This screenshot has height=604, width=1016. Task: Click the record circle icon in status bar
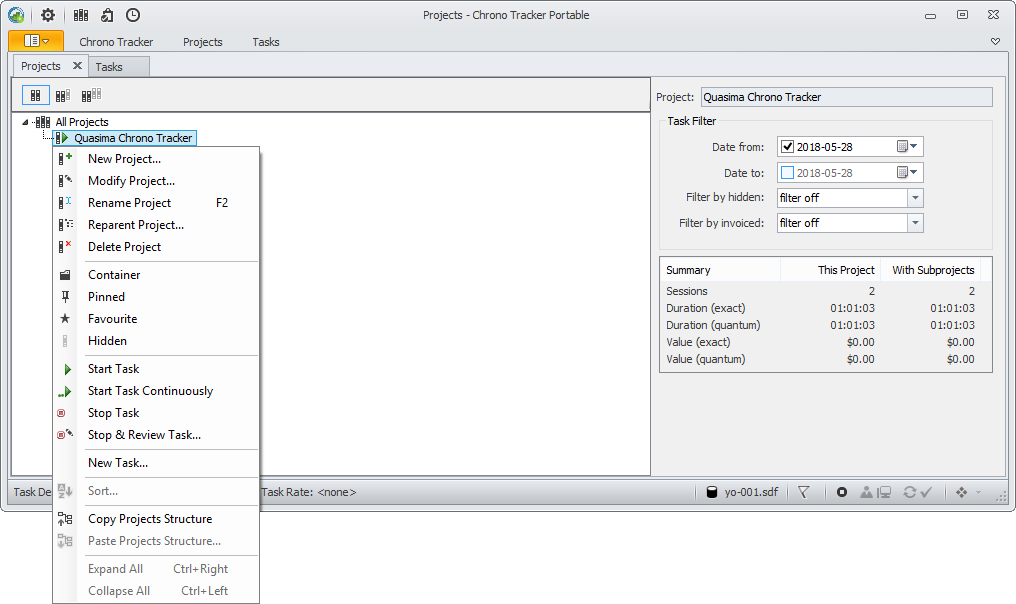coord(842,493)
